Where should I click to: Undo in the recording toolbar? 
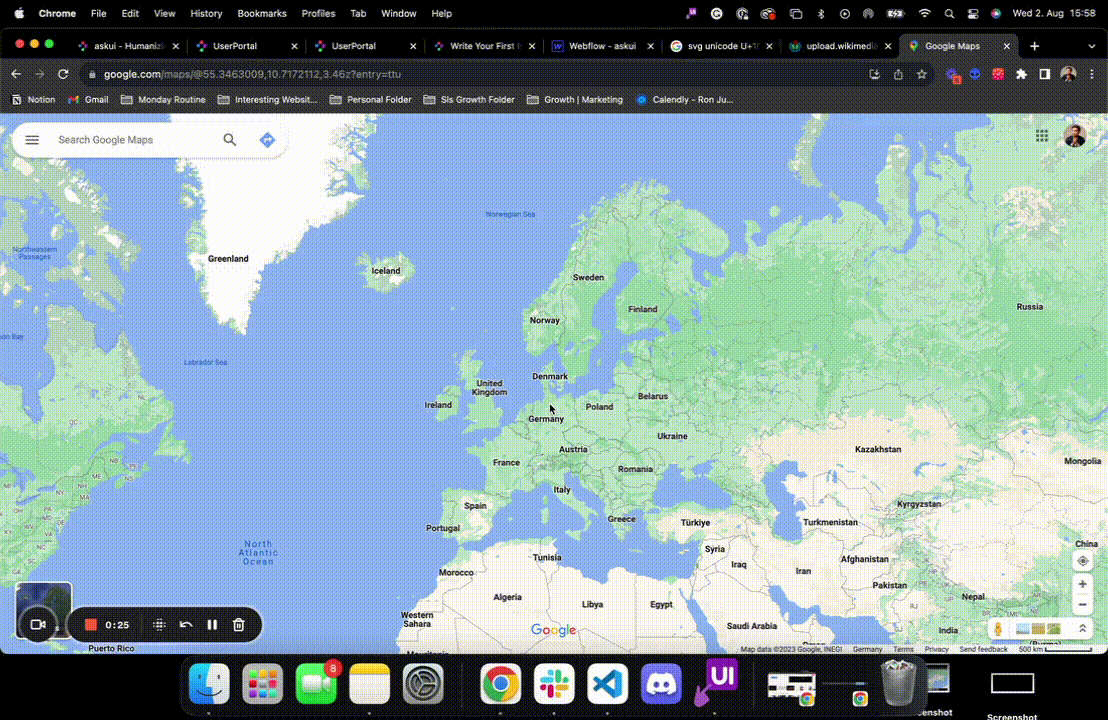[x=186, y=625]
